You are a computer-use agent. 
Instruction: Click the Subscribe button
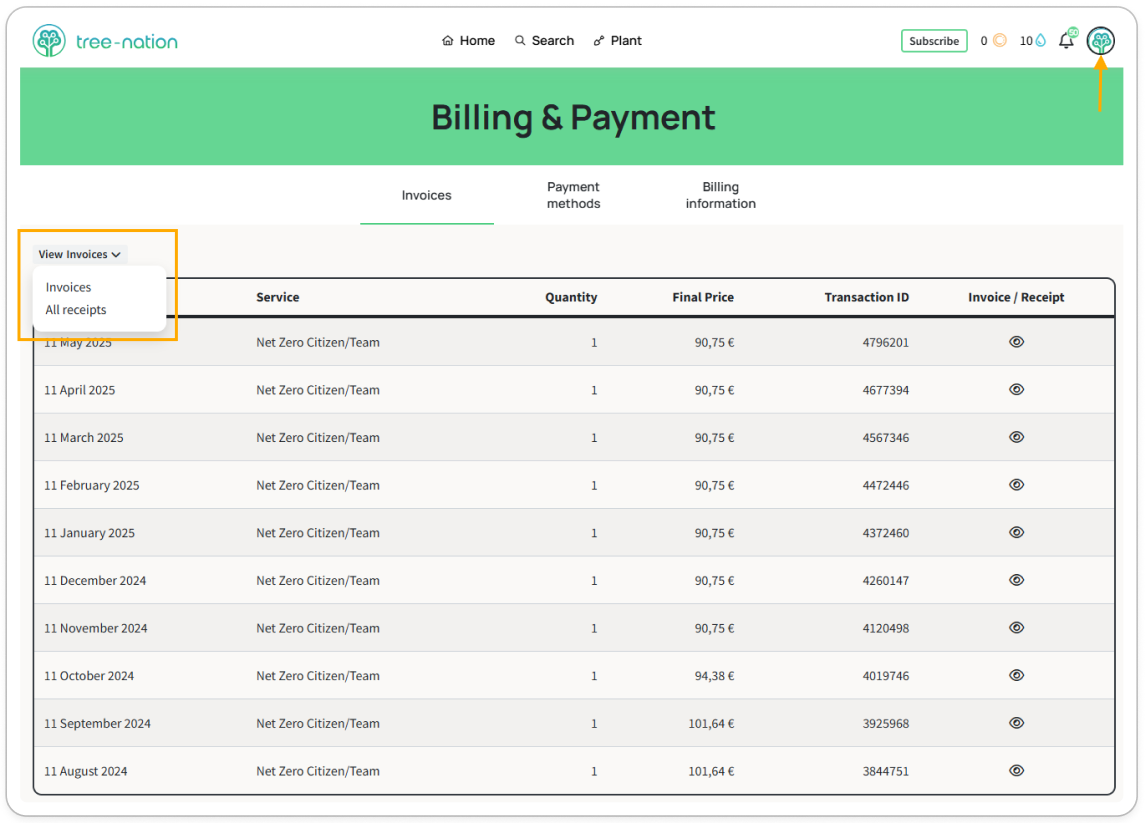tap(933, 40)
